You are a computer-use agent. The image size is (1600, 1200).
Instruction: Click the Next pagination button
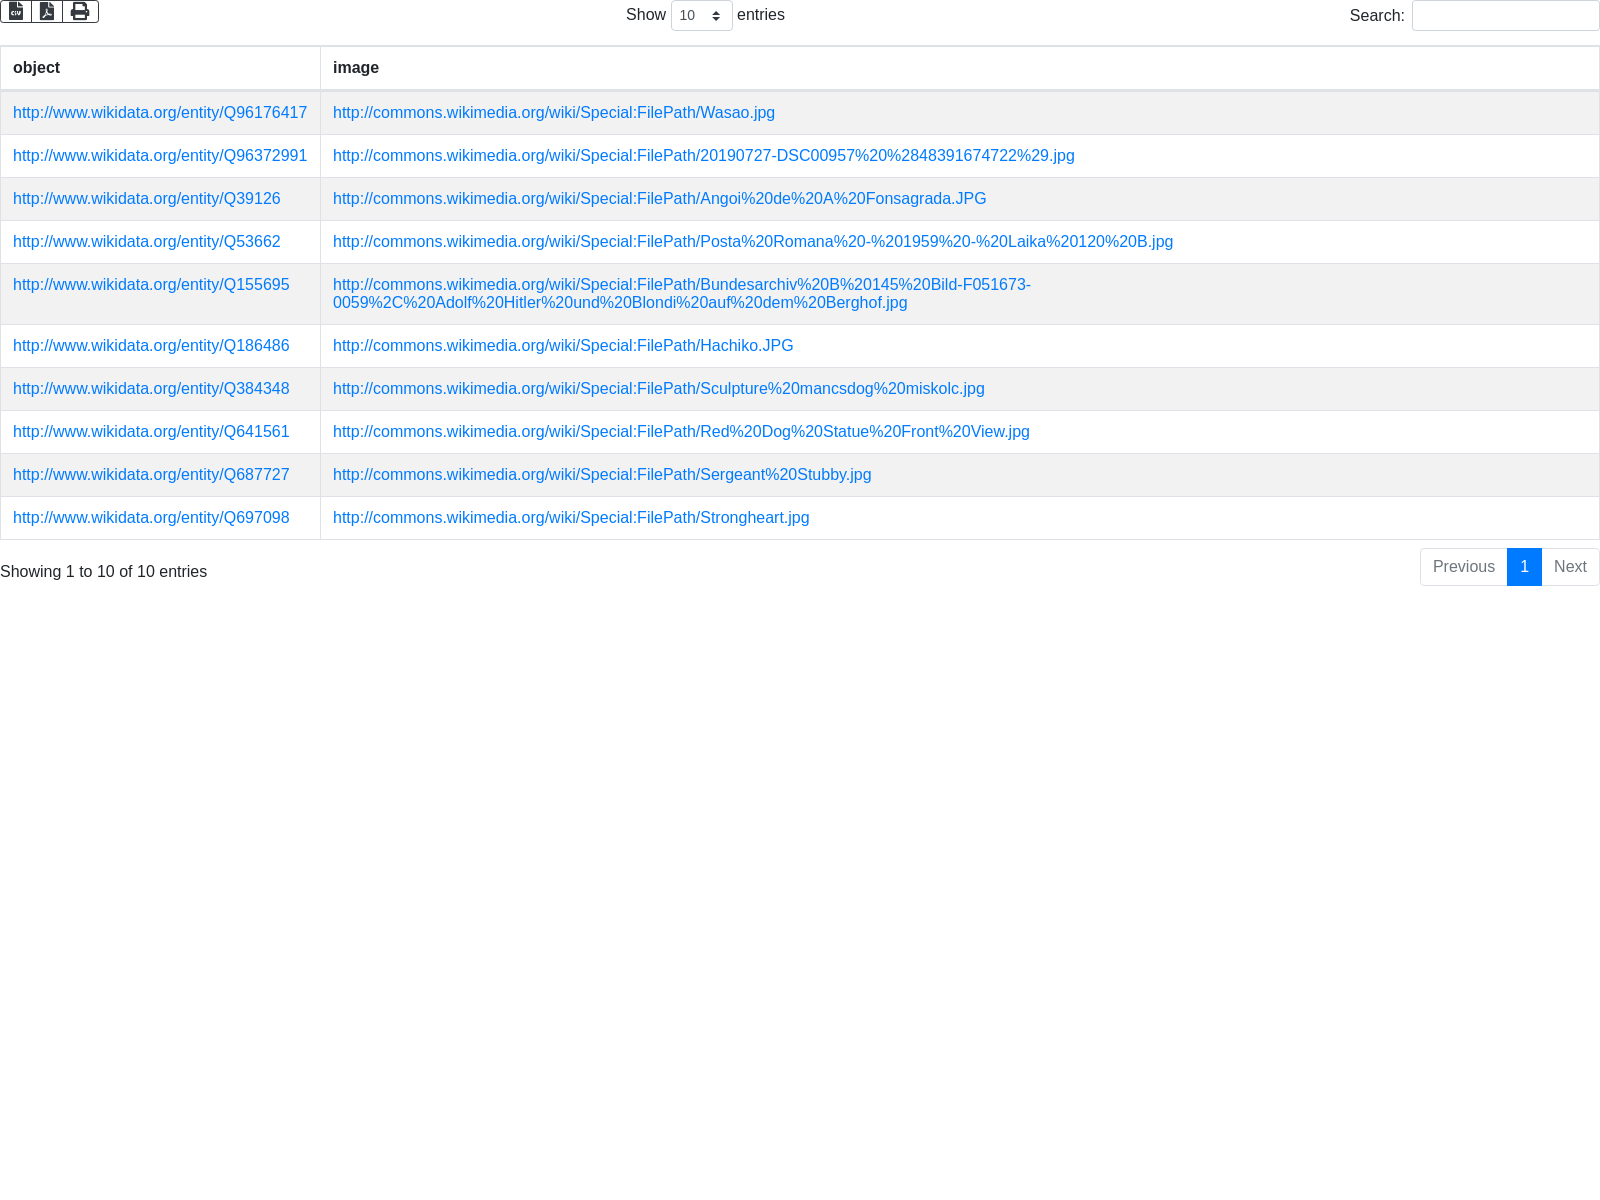(1570, 567)
